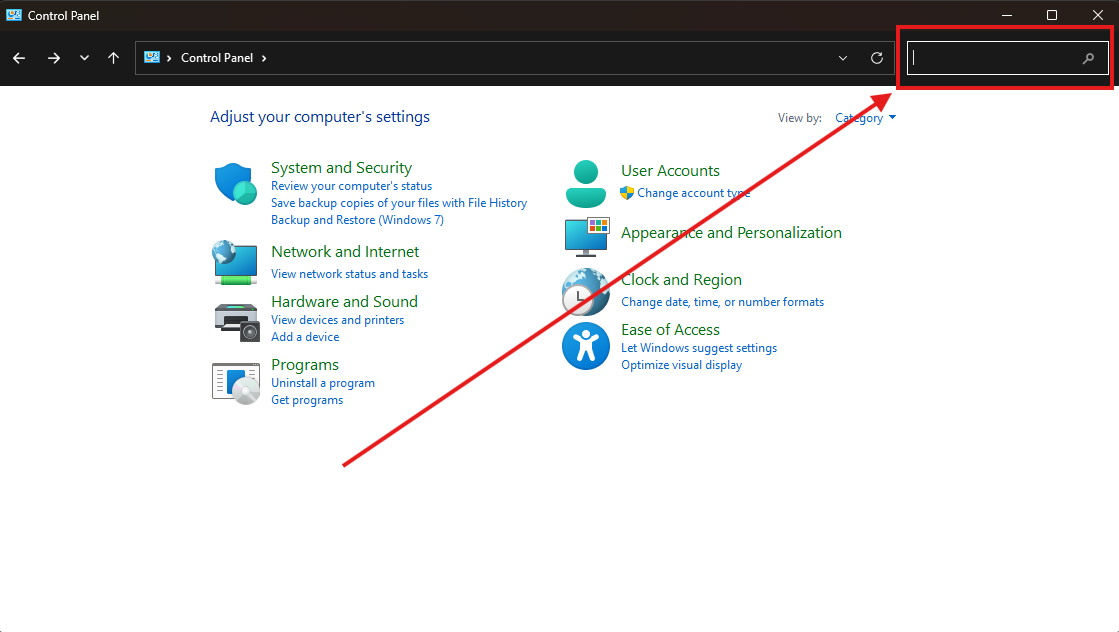This screenshot has height=632, width=1119.
Task: Open Network and Internet category
Action: click(x=345, y=252)
